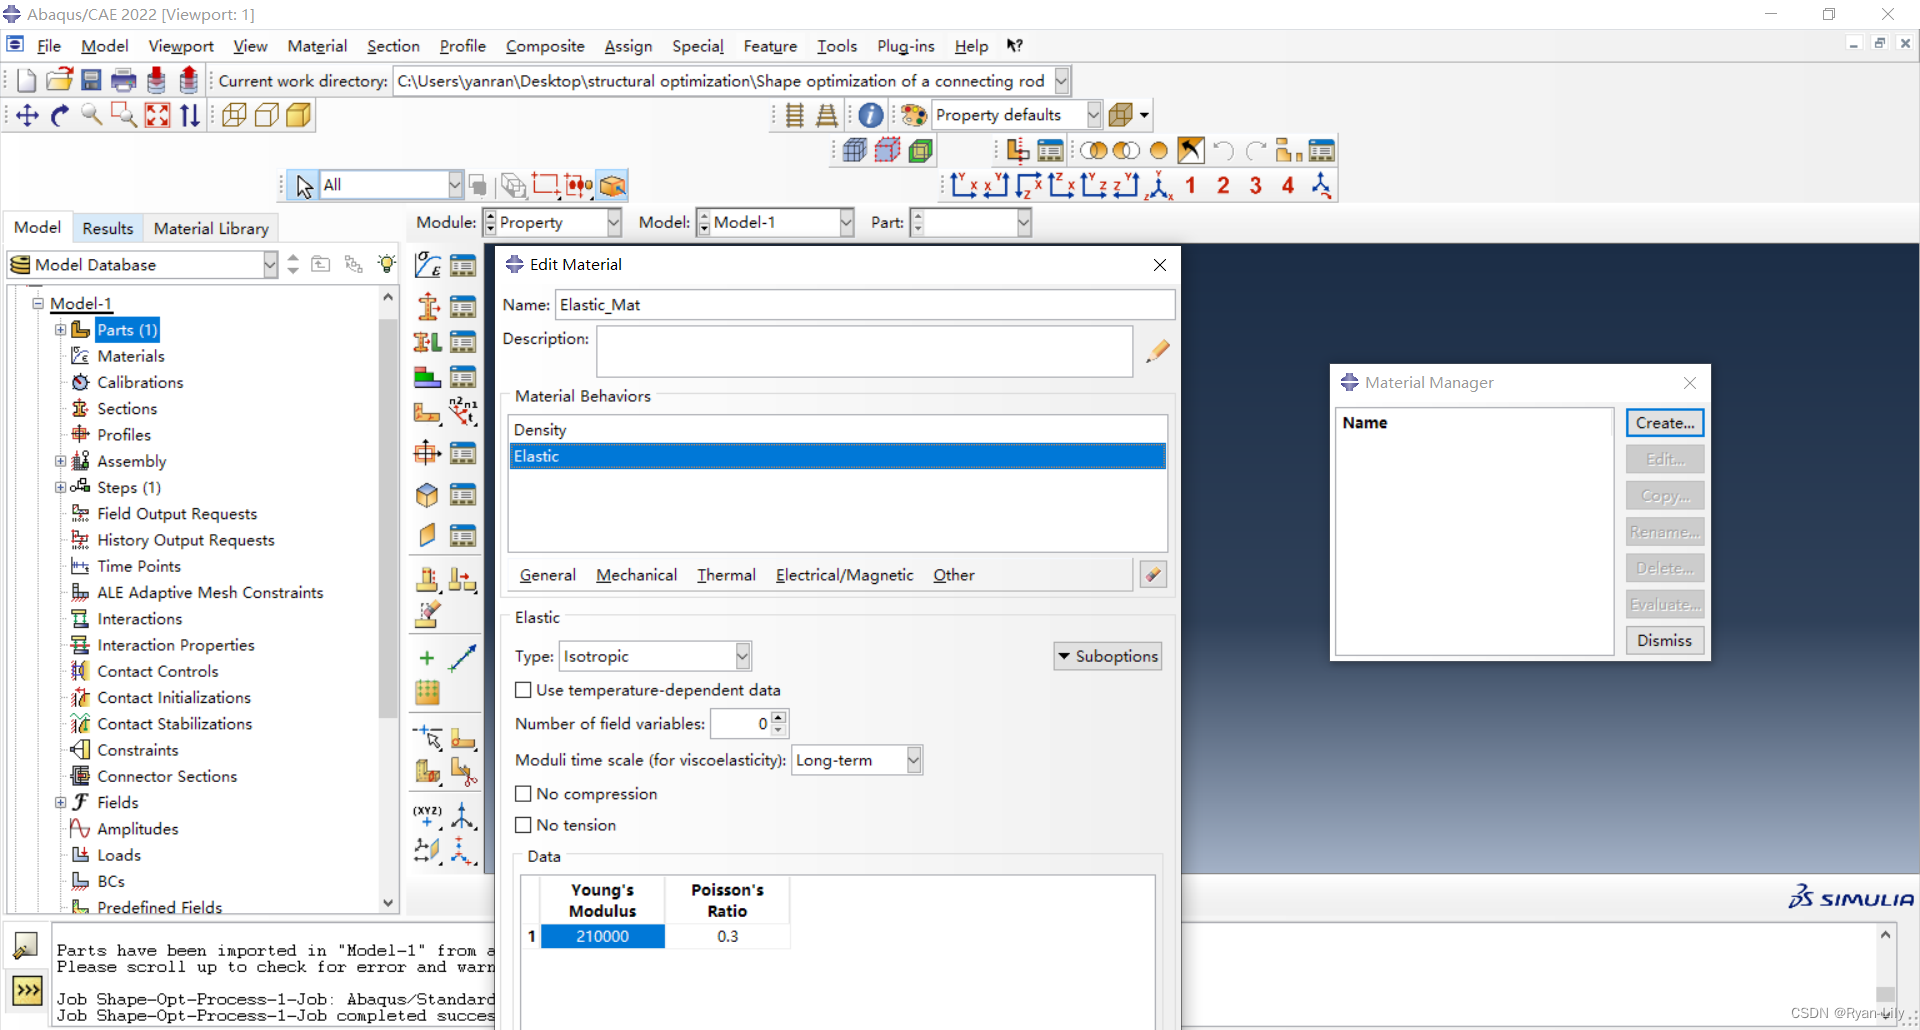Apply the XY view orientation icon

pyautogui.click(x=964, y=185)
